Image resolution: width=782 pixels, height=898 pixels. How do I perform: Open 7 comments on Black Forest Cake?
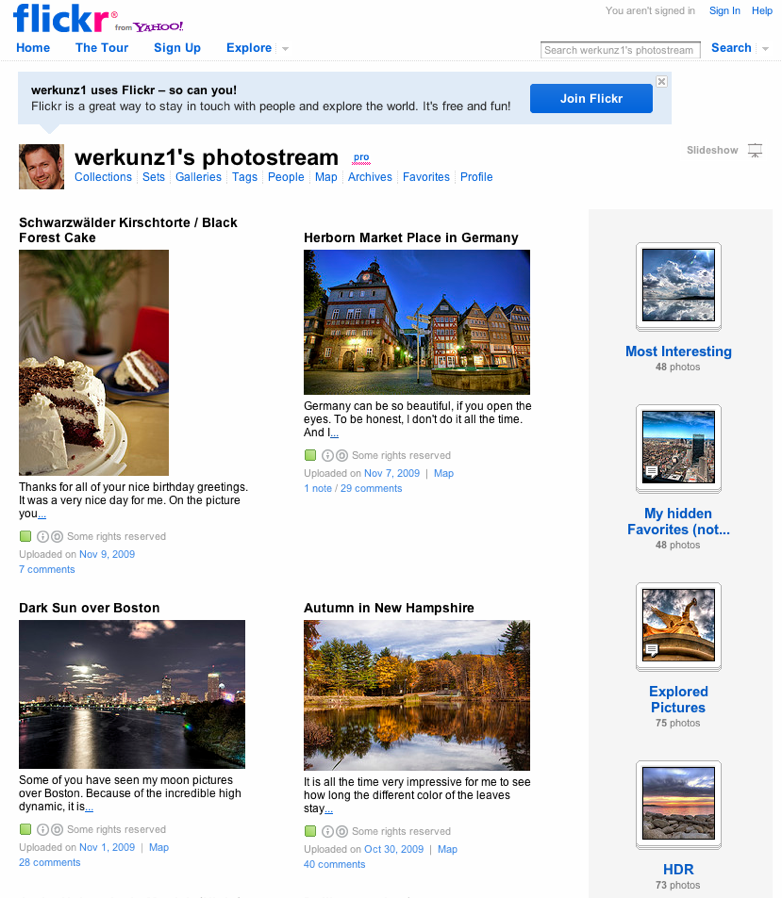tap(47, 569)
